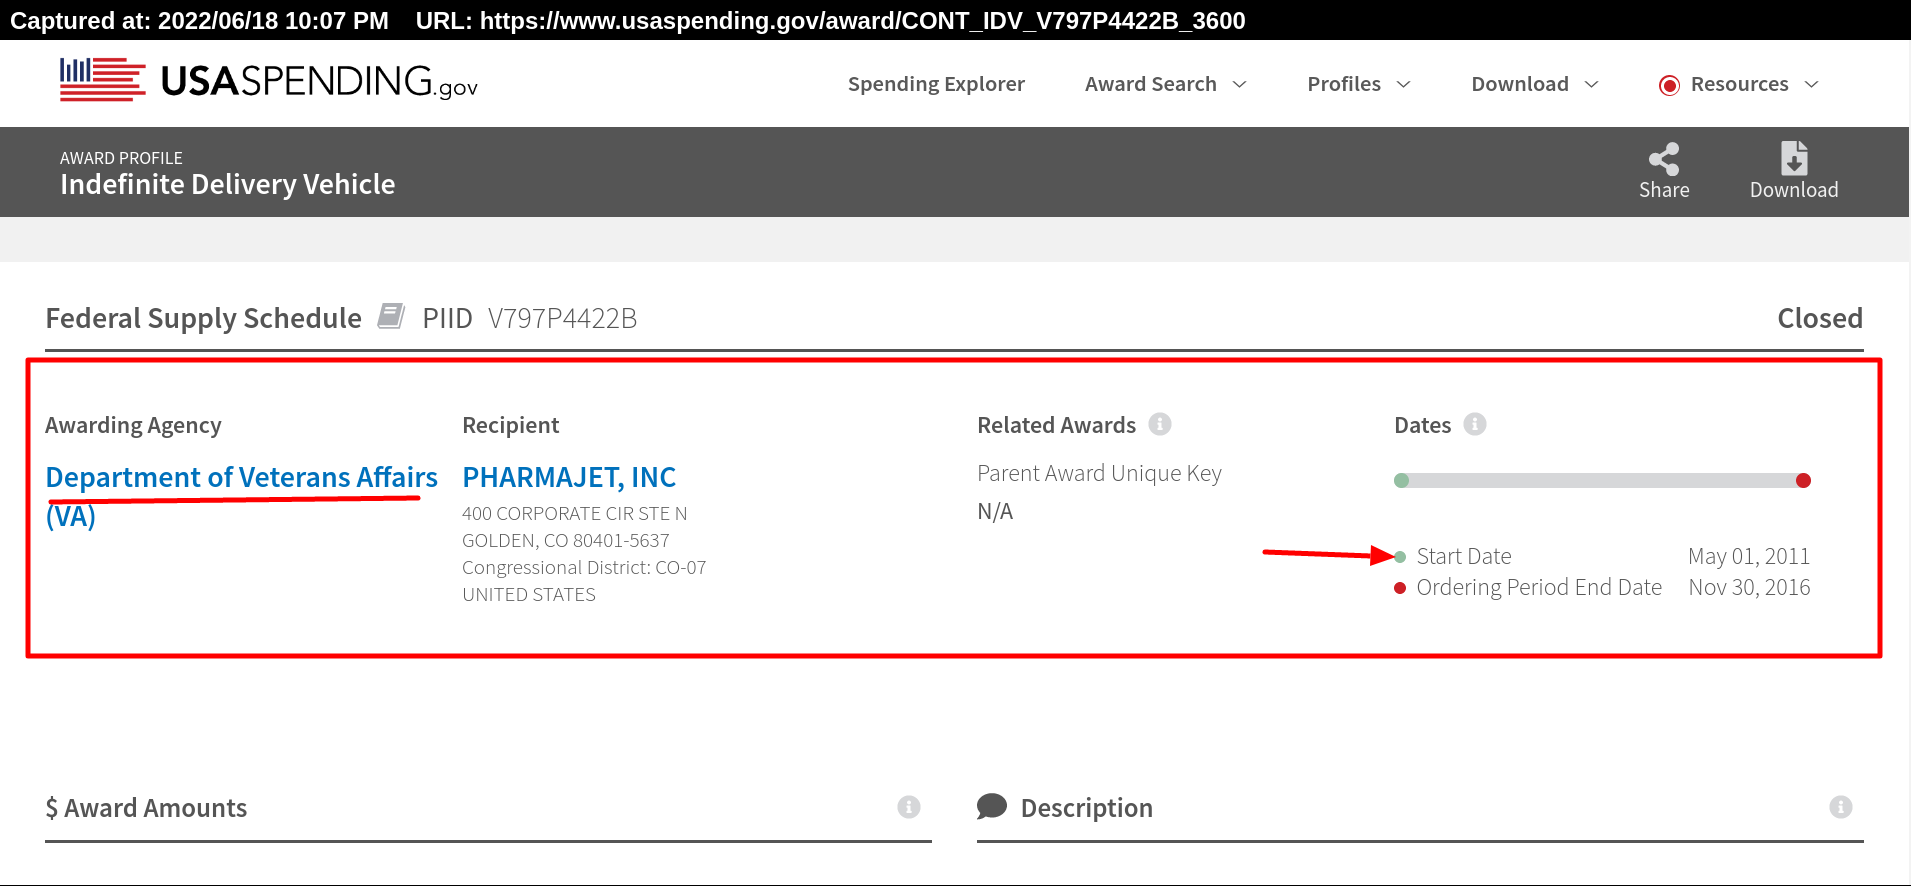Click the red Resources indicator dot
1911x886 pixels.
click(x=1669, y=85)
